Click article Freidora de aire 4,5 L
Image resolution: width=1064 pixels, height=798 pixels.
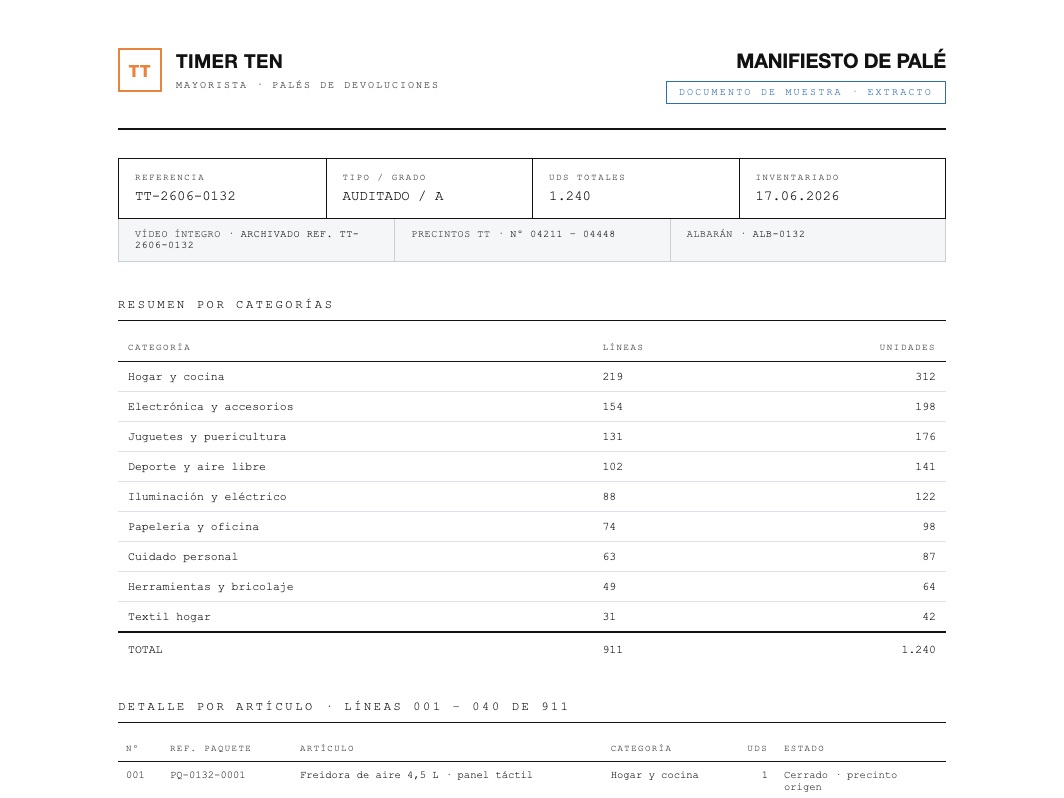pyautogui.click(x=416, y=775)
